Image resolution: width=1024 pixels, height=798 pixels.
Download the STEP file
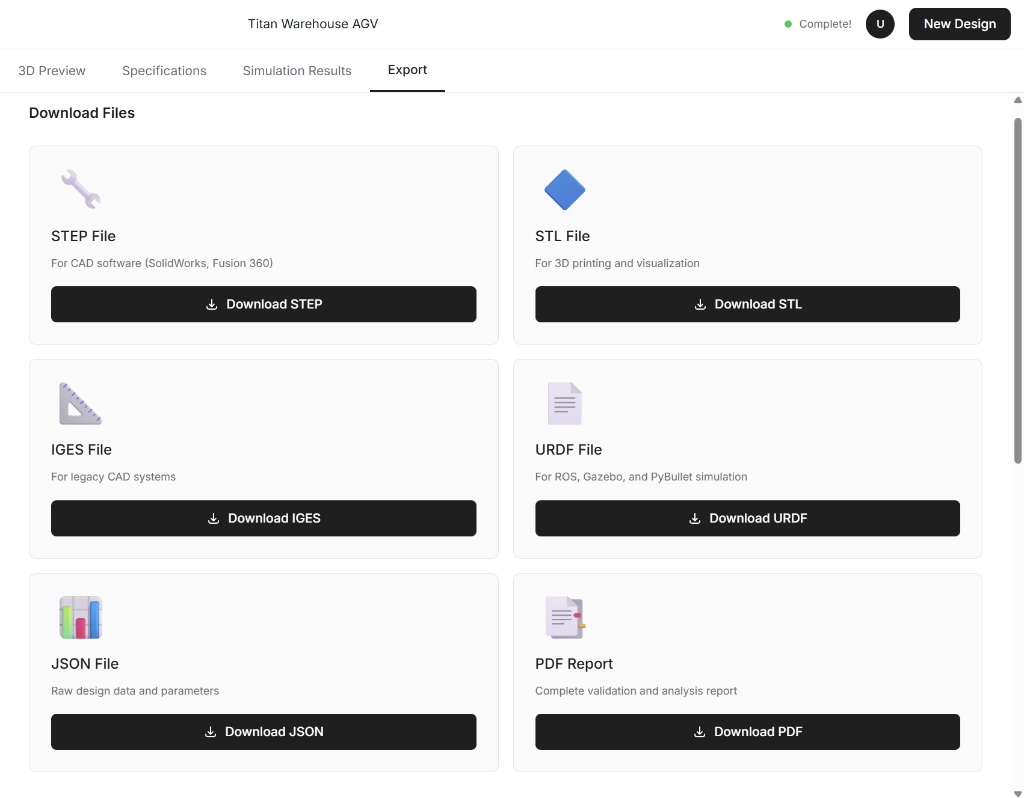pos(263,304)
